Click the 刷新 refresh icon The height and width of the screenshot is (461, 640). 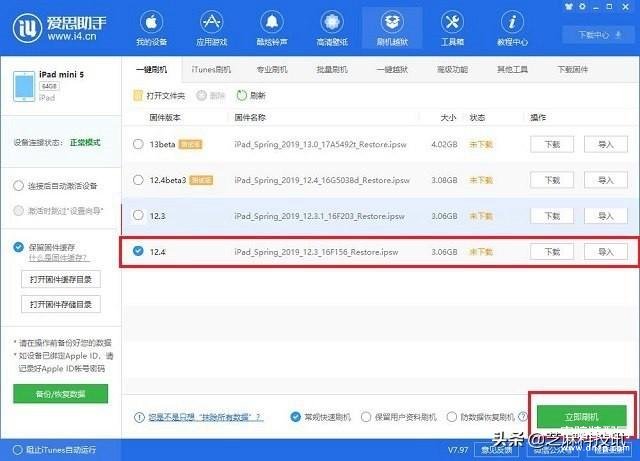pyautogui.click(x=242, y=96)
